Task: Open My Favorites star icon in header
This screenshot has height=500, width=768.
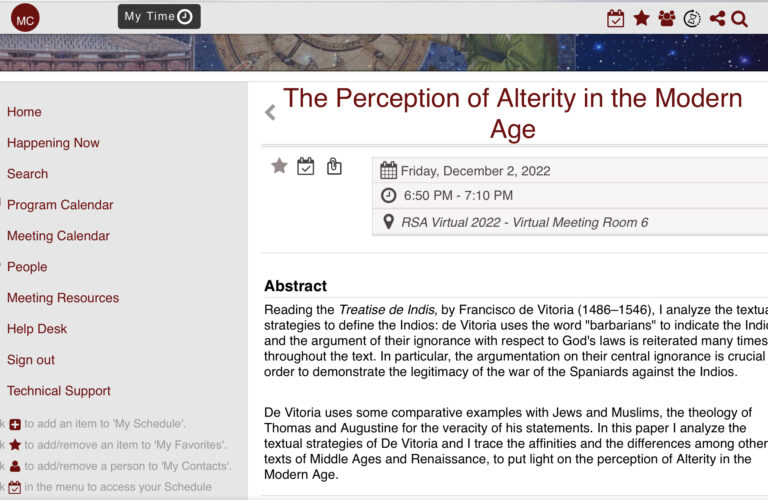Action: [641, 18]
